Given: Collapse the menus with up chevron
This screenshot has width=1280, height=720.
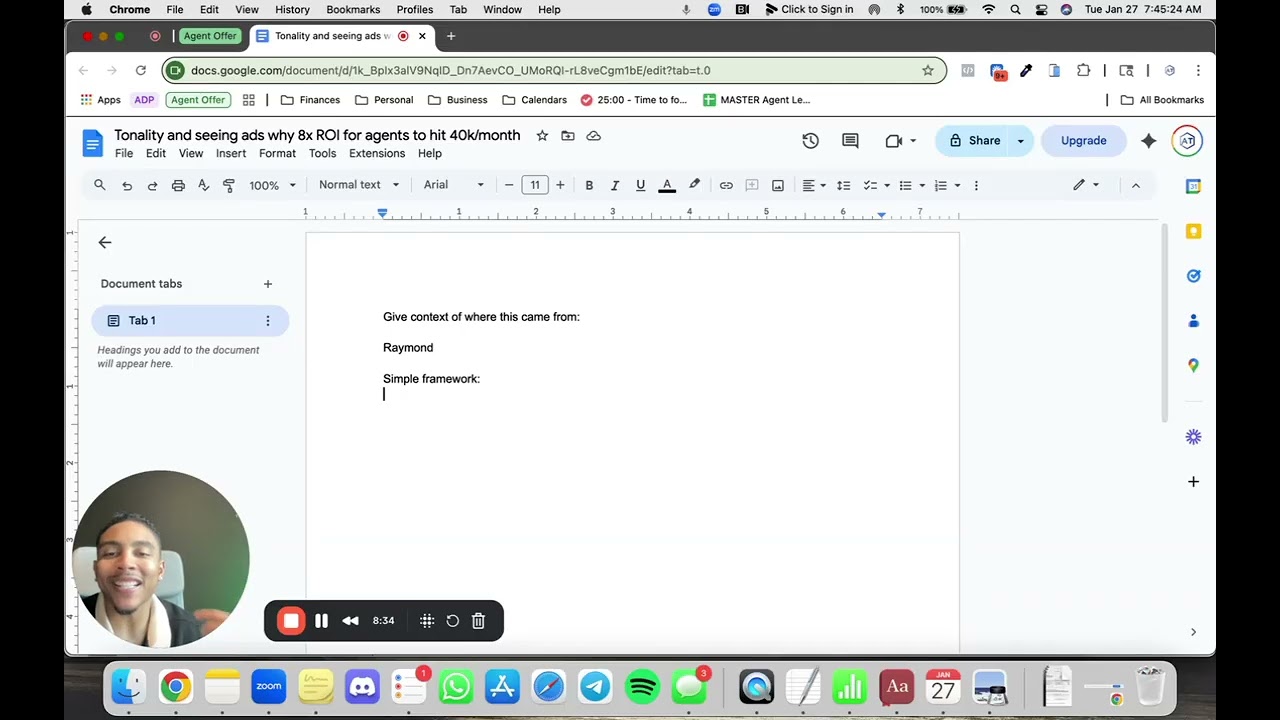Looking at the screenshot, I should coord(1135,185).
